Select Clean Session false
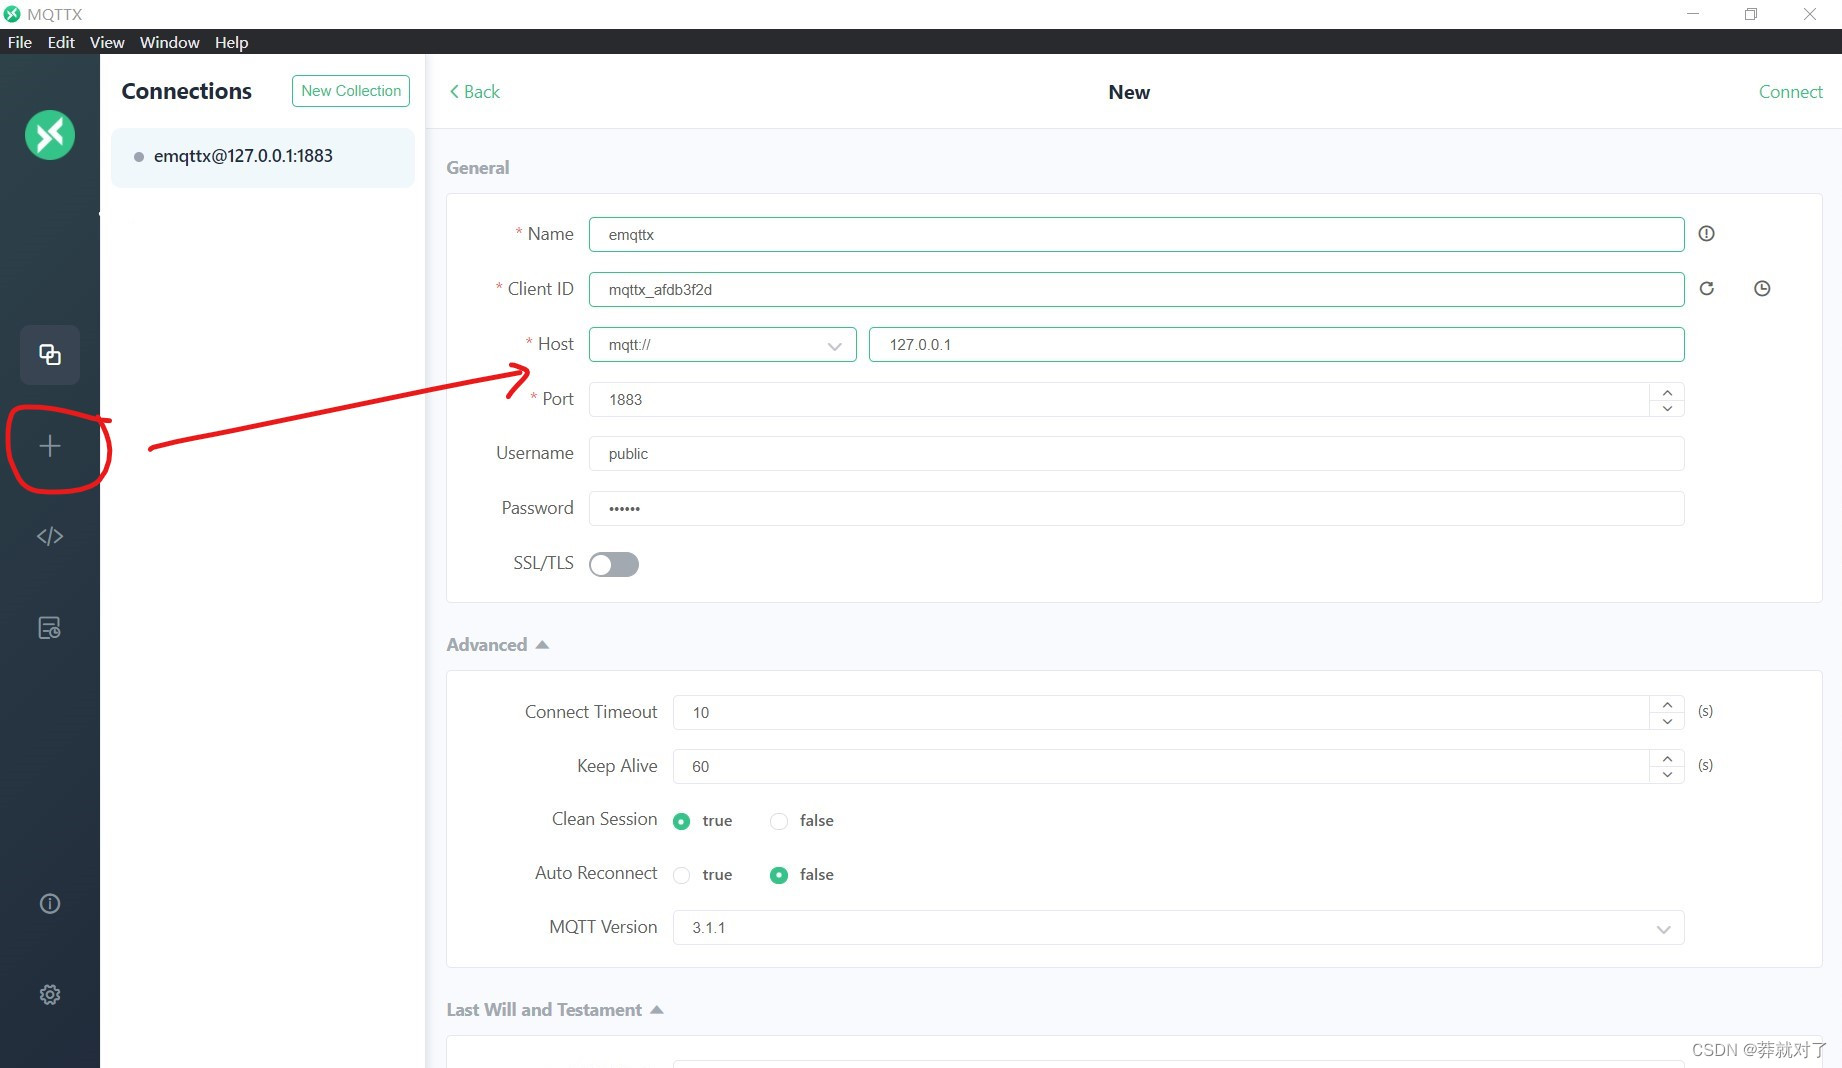This screenshot has height=1068, width=1842. [x=802, y=821]
